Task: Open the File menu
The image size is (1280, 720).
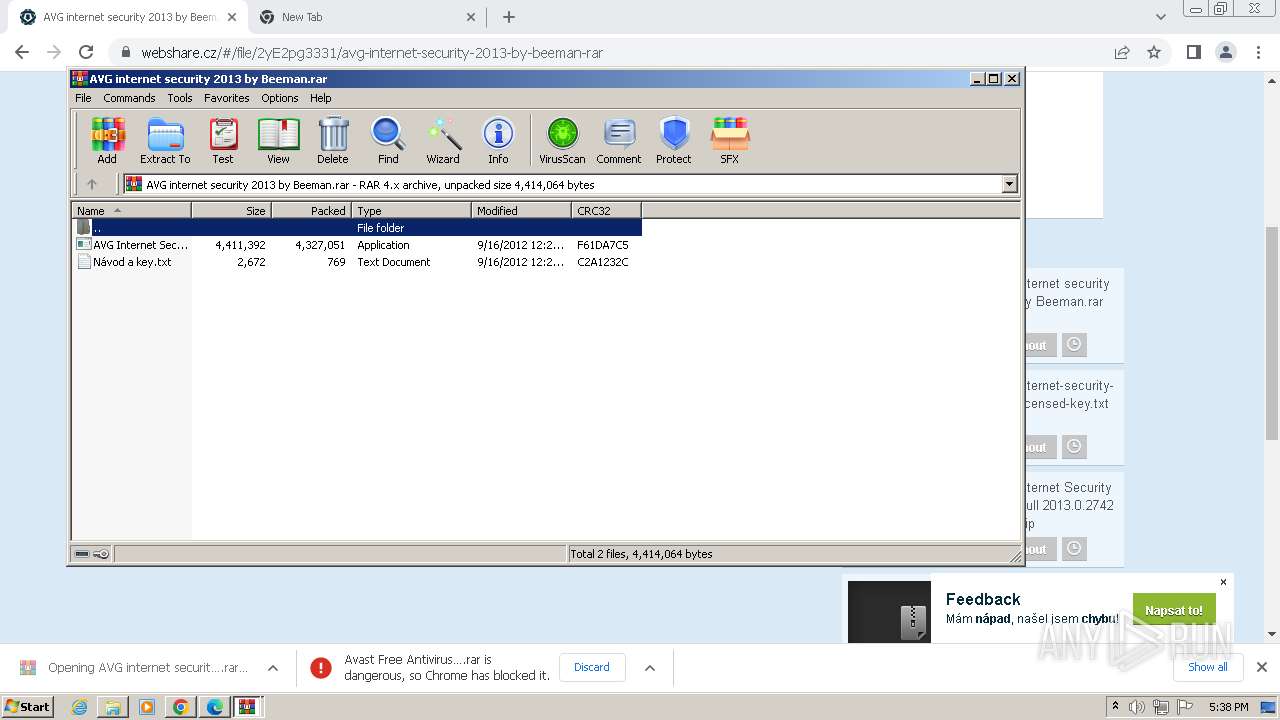Action: (x=83, y=98)
